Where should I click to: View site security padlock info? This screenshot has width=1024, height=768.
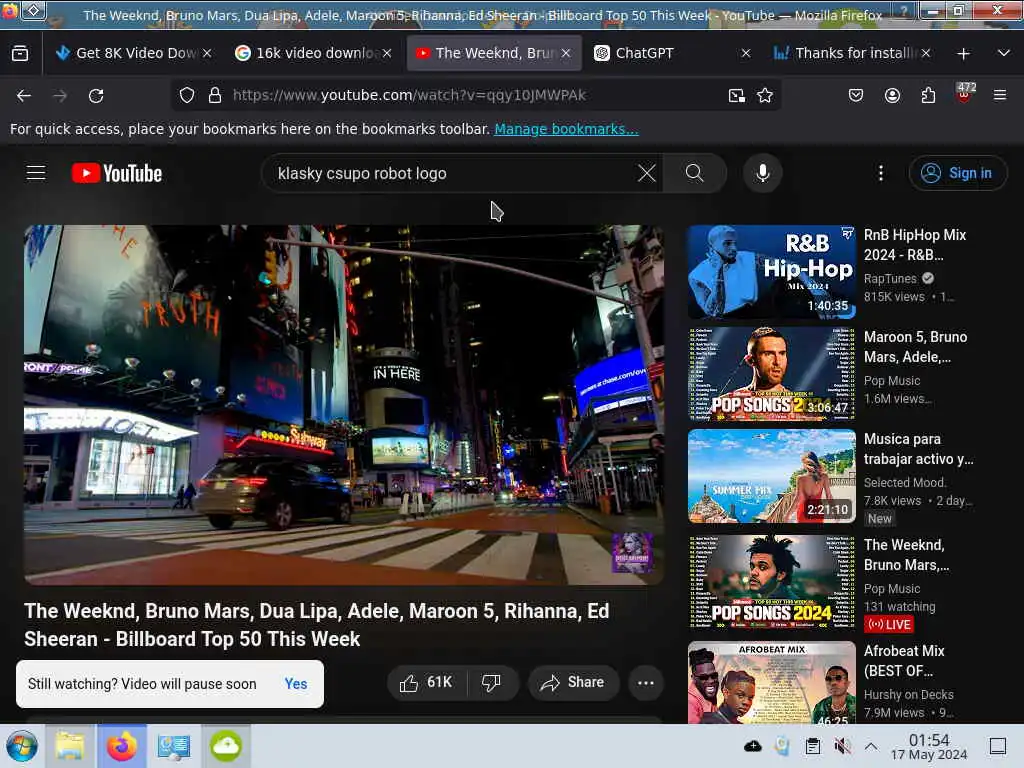[x=214, y=95]
